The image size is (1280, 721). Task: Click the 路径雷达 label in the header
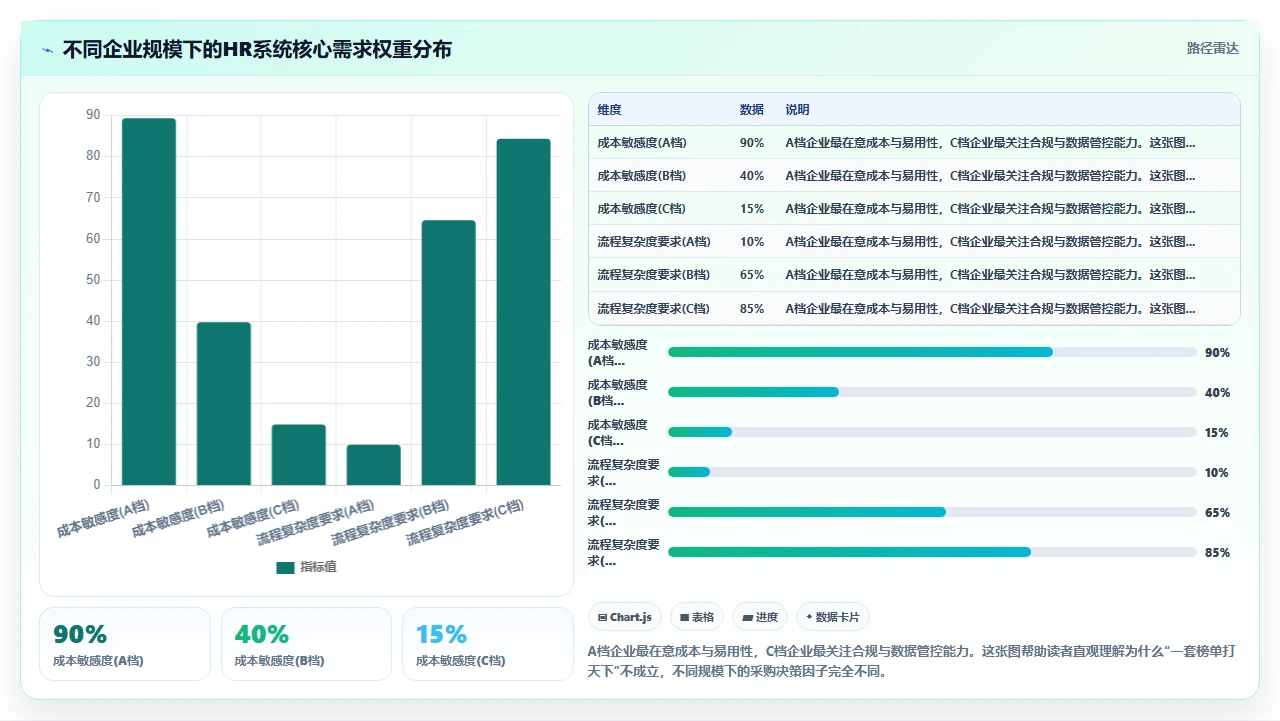coord(1212,48)
